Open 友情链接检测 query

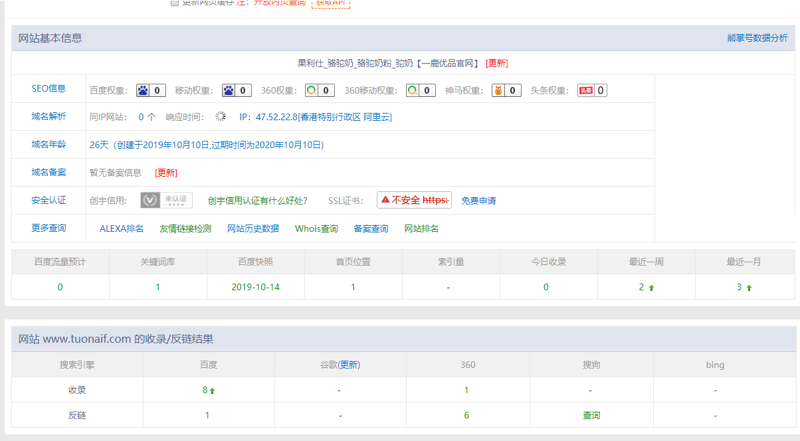[x=185, y=229]
